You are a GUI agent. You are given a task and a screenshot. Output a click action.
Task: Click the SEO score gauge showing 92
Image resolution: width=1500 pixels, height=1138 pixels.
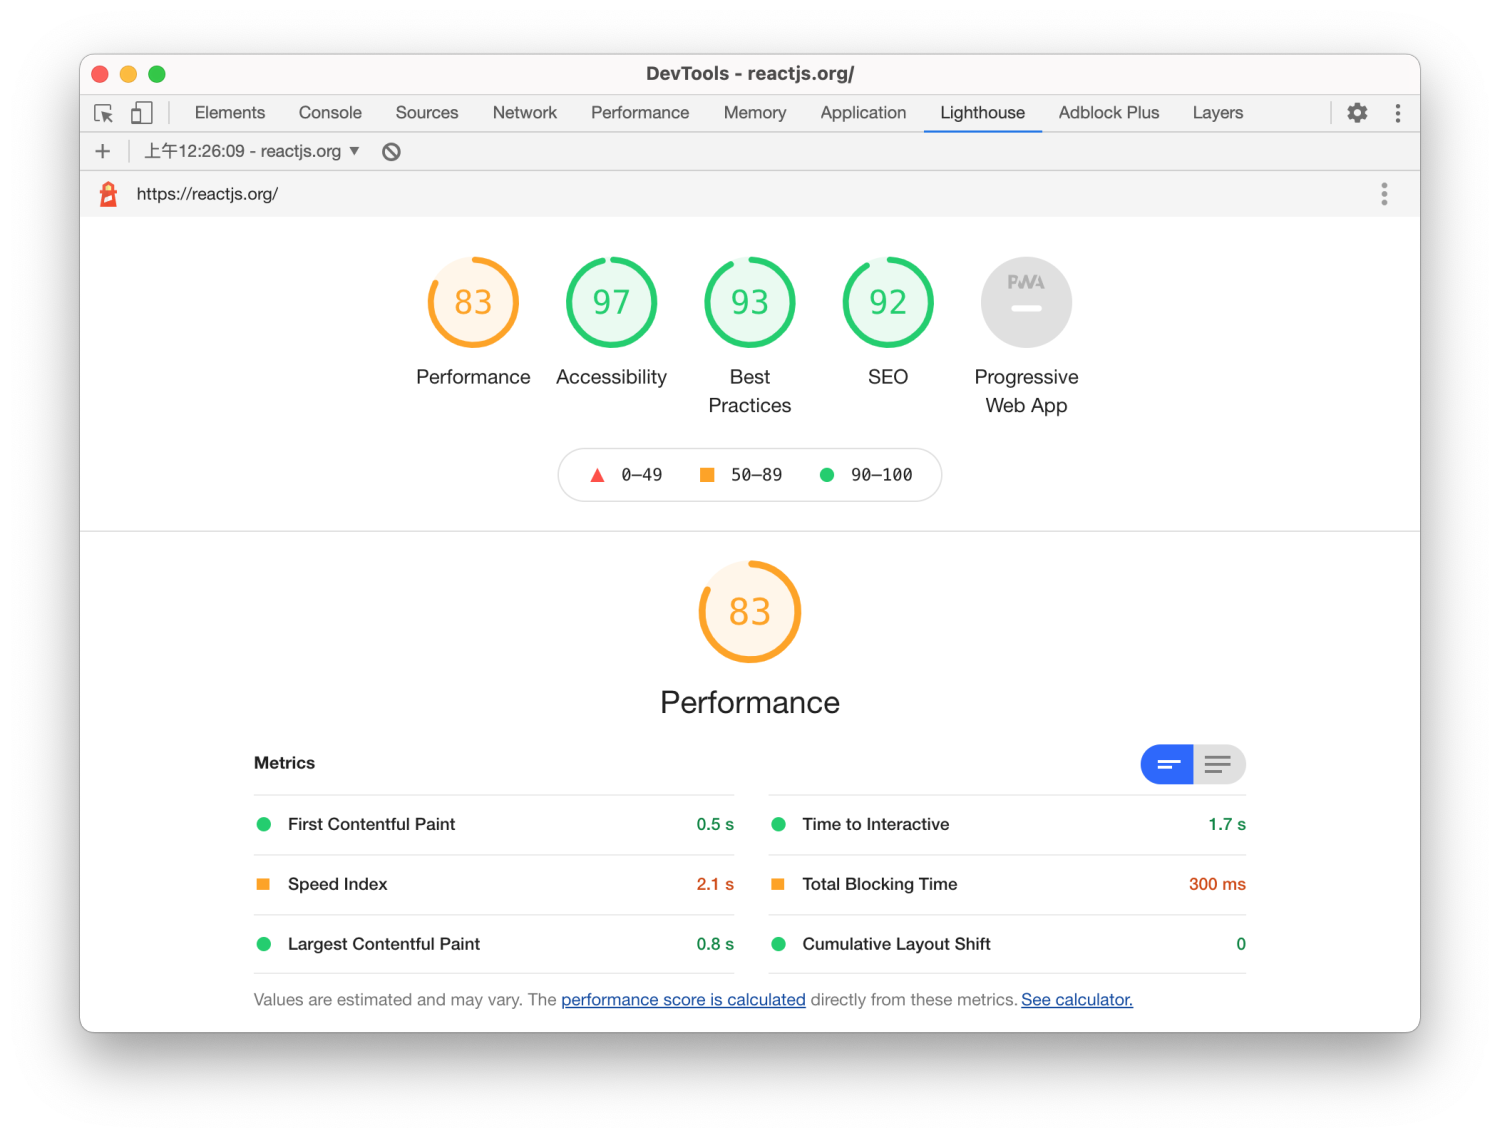[888, 302]
